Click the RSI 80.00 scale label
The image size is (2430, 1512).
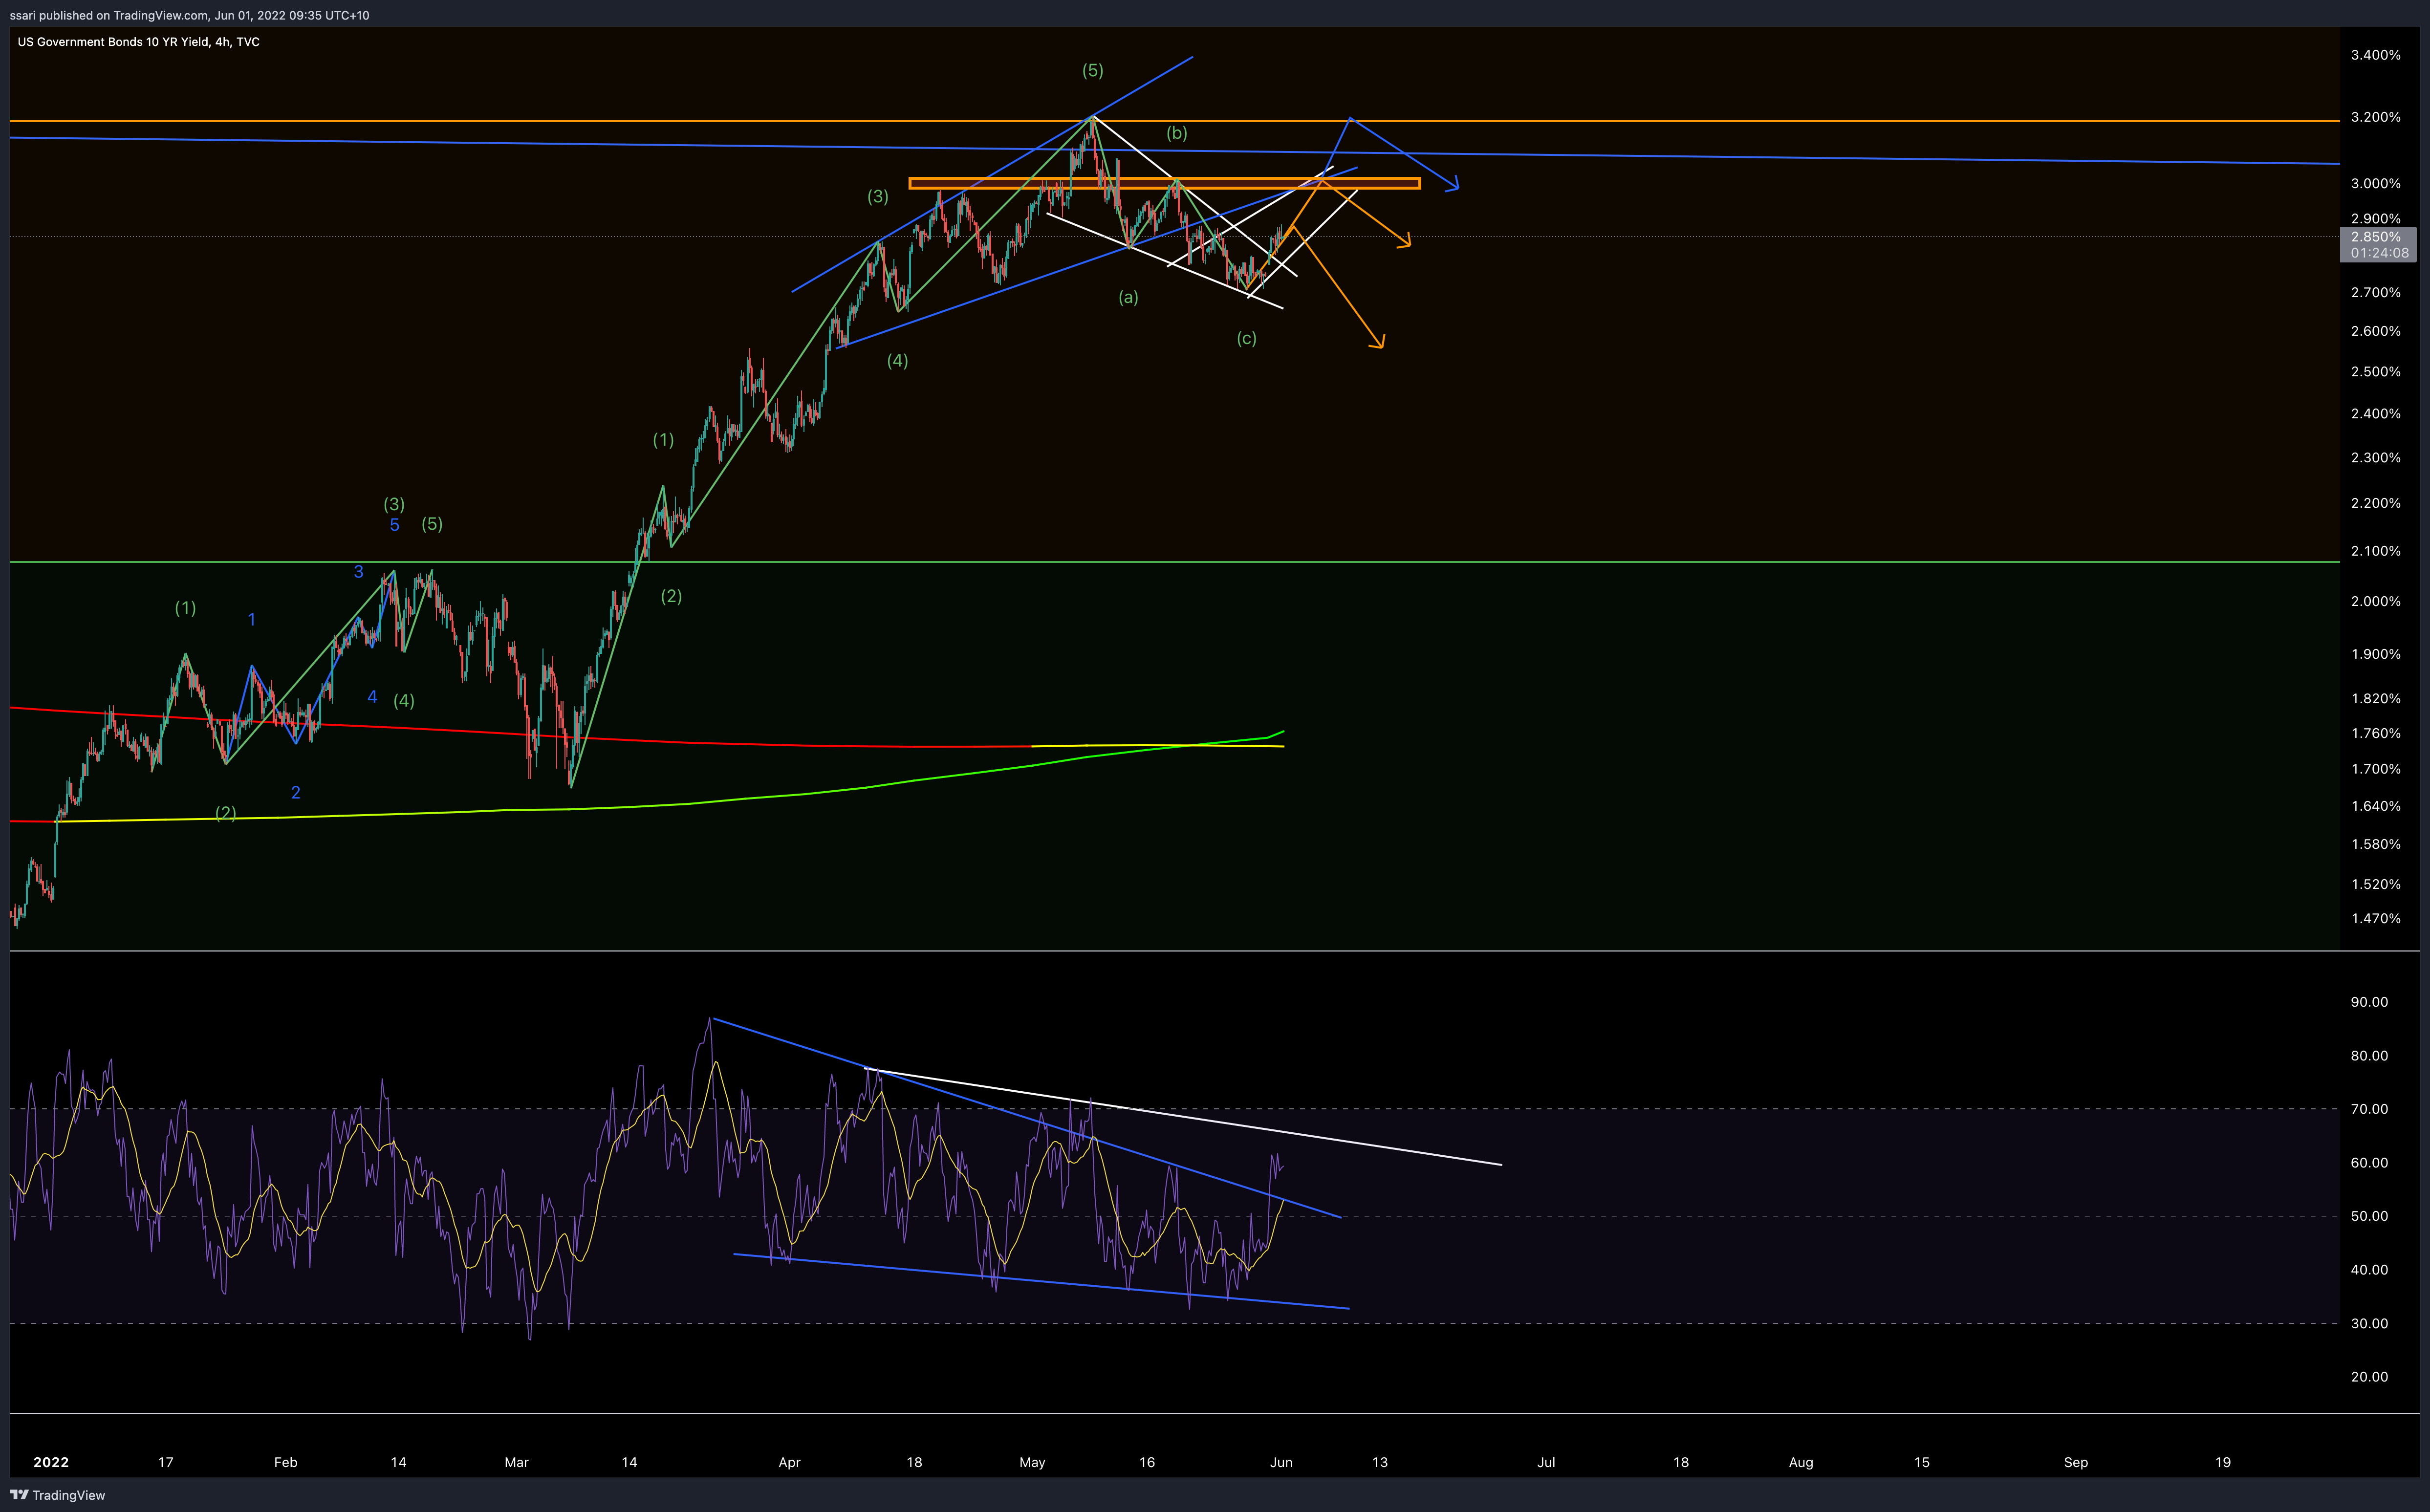[2369, 1056]
